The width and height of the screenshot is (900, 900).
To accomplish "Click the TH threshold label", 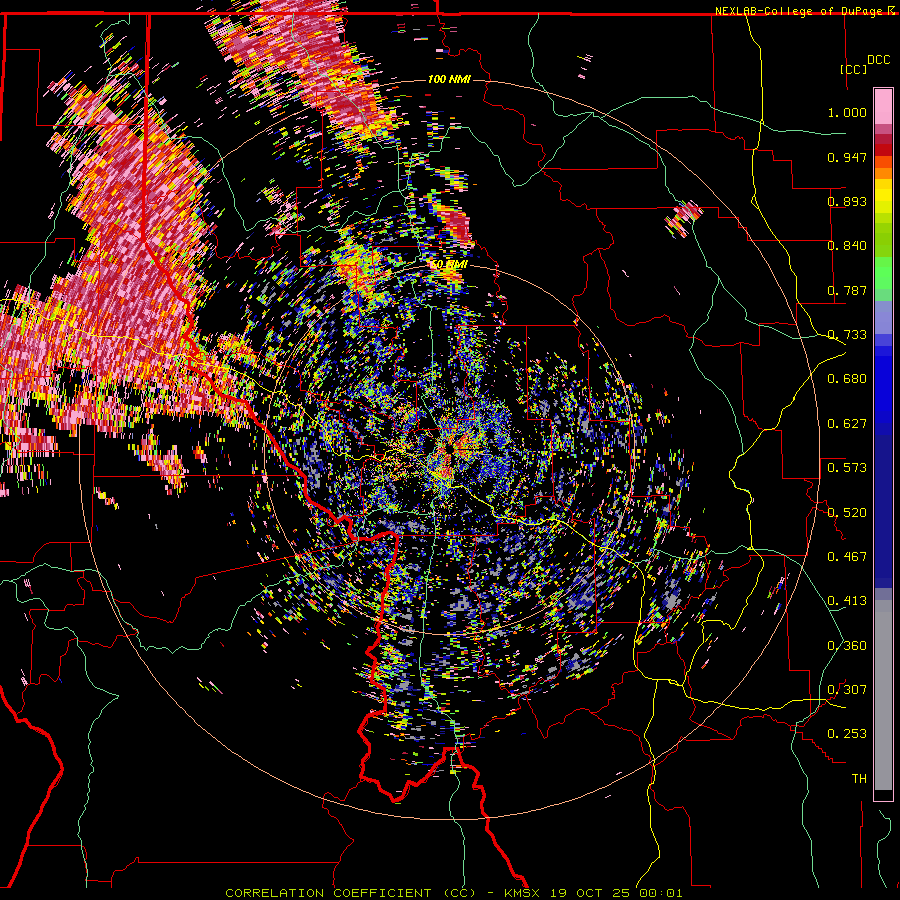I will tap(859, 779).
